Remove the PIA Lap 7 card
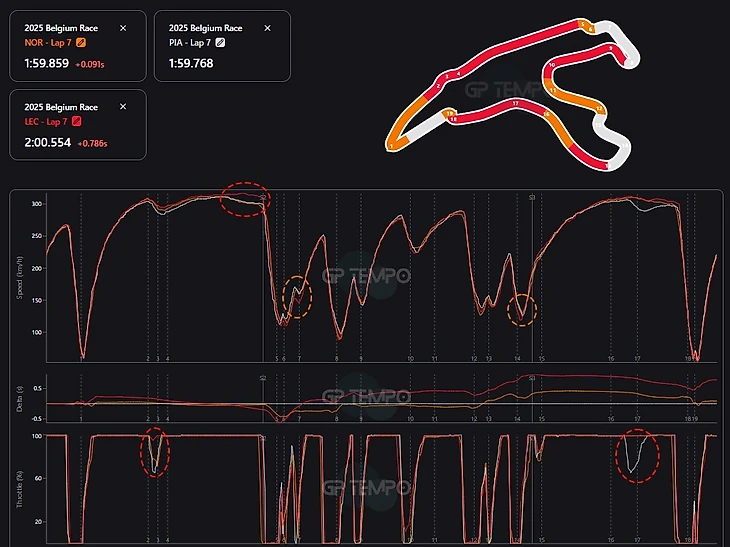Image resolution: width=730 pixels, height=547 pixels. (x=267, y=28)
